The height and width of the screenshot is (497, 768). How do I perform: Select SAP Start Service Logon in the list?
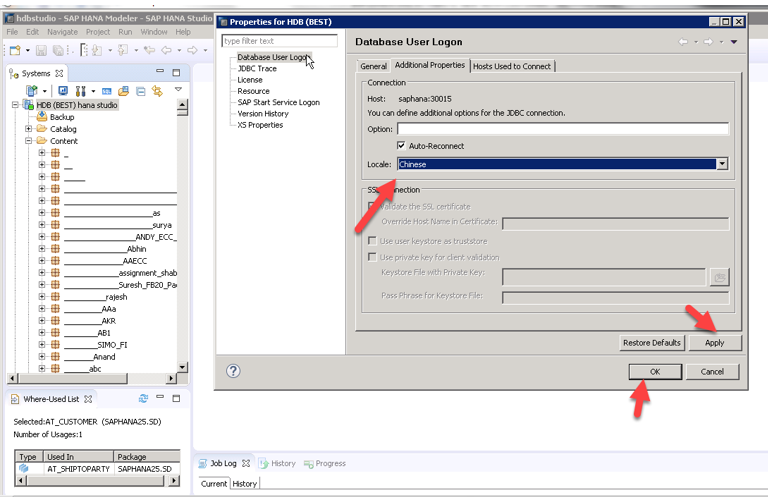pos(279,102)
